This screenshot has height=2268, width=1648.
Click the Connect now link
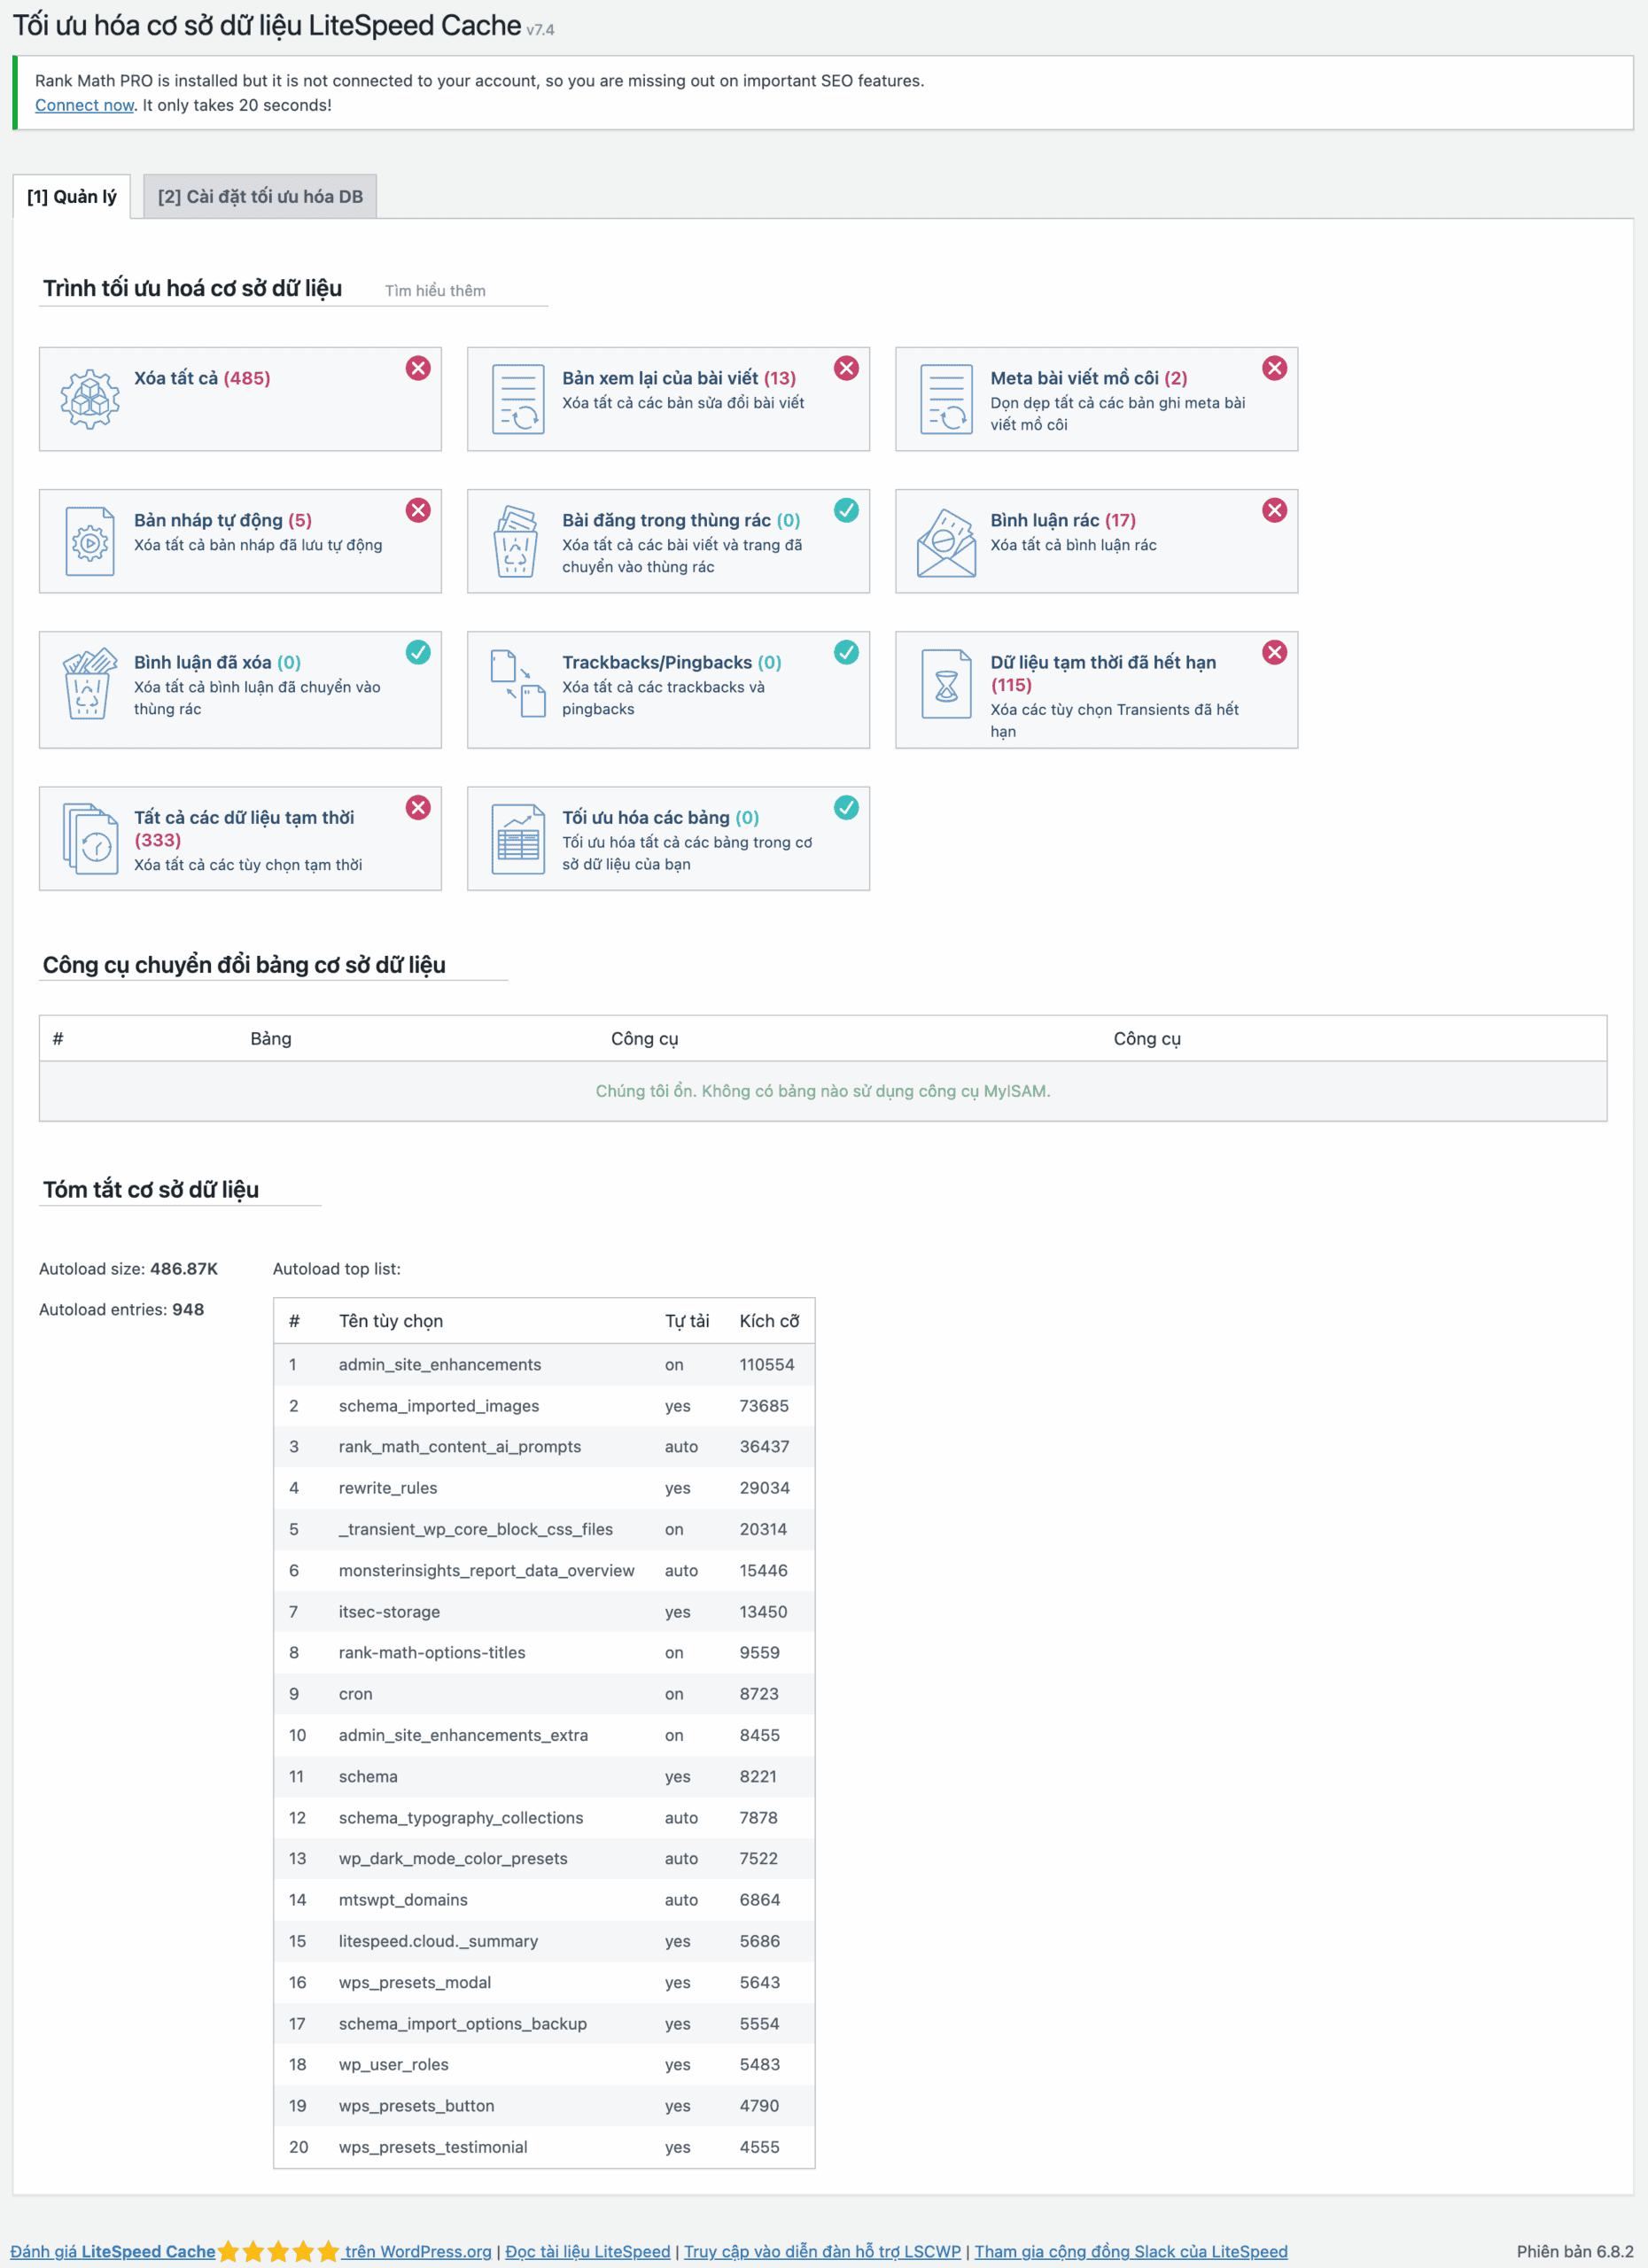[84, 105]
